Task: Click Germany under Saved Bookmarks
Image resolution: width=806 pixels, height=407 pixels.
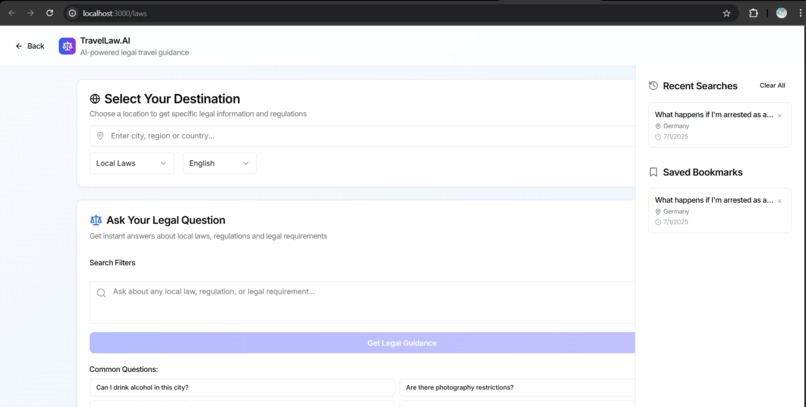Action: coord(676,211)
